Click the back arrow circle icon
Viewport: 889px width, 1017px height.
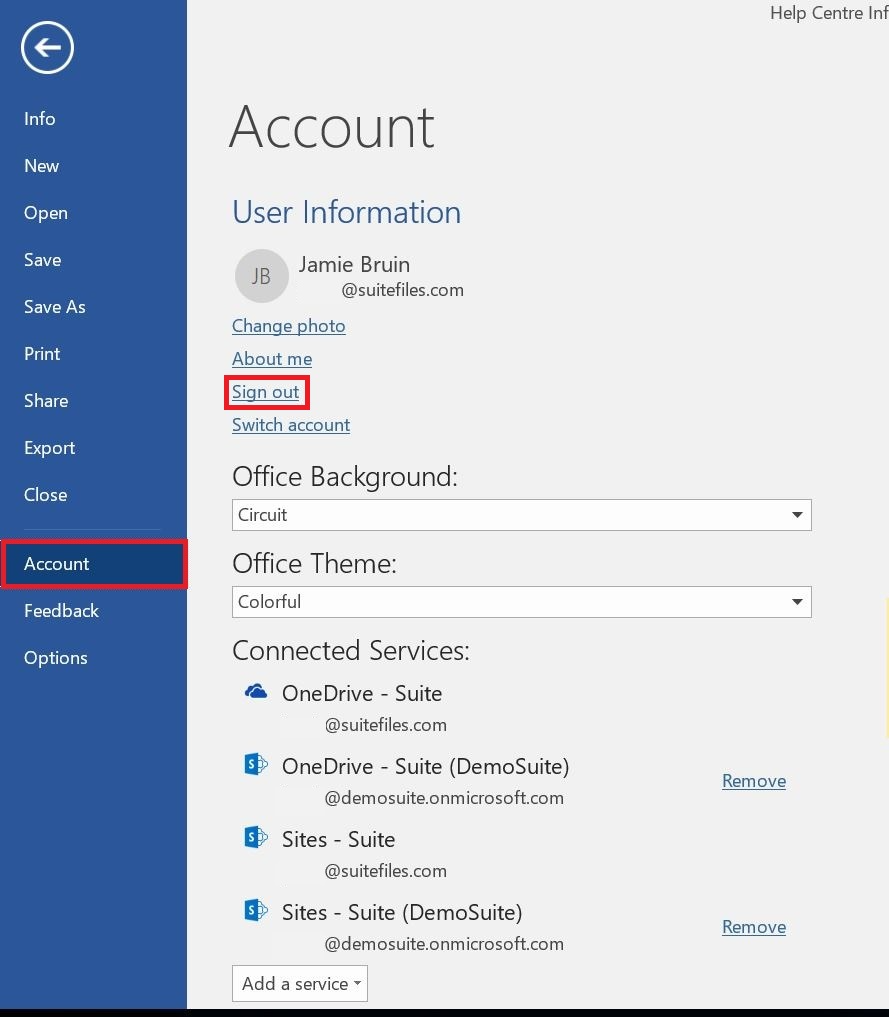click(x=47, y=47)
